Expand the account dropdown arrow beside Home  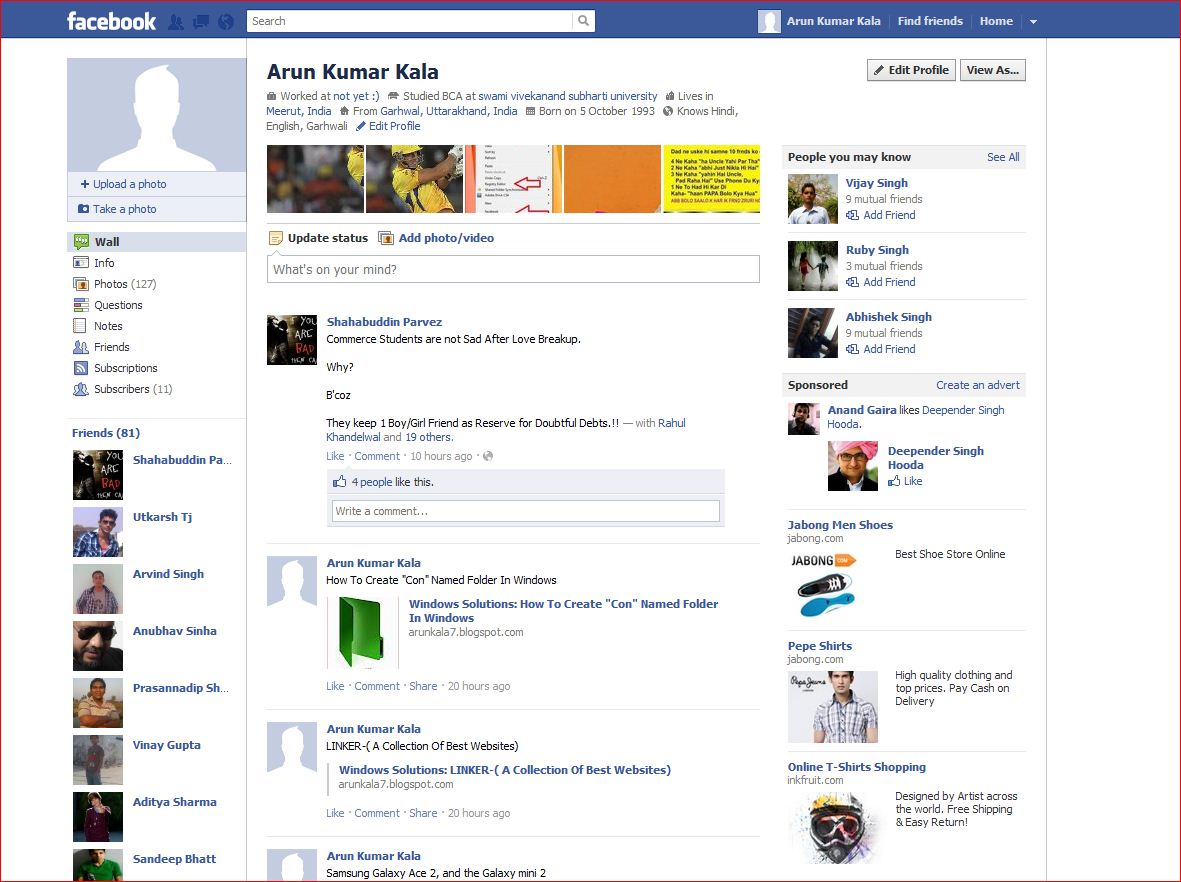pyautogui.click(x=1033, y=19)
